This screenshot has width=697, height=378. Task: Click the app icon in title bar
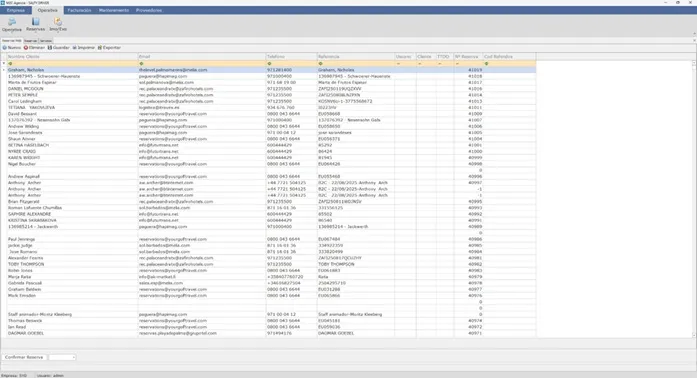[x=3, y=3]
